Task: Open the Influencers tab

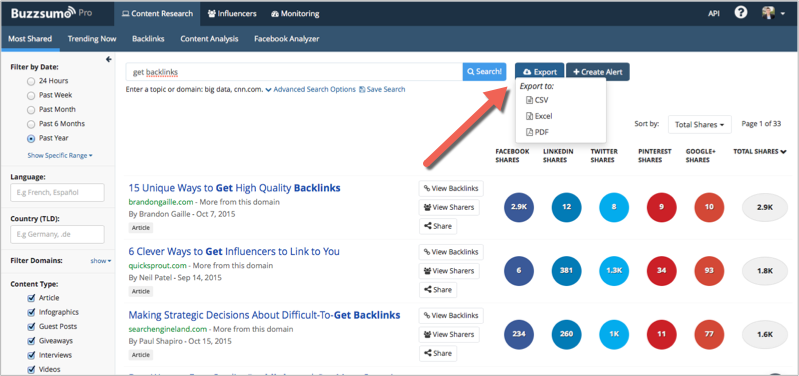Action: click(232, 14)
